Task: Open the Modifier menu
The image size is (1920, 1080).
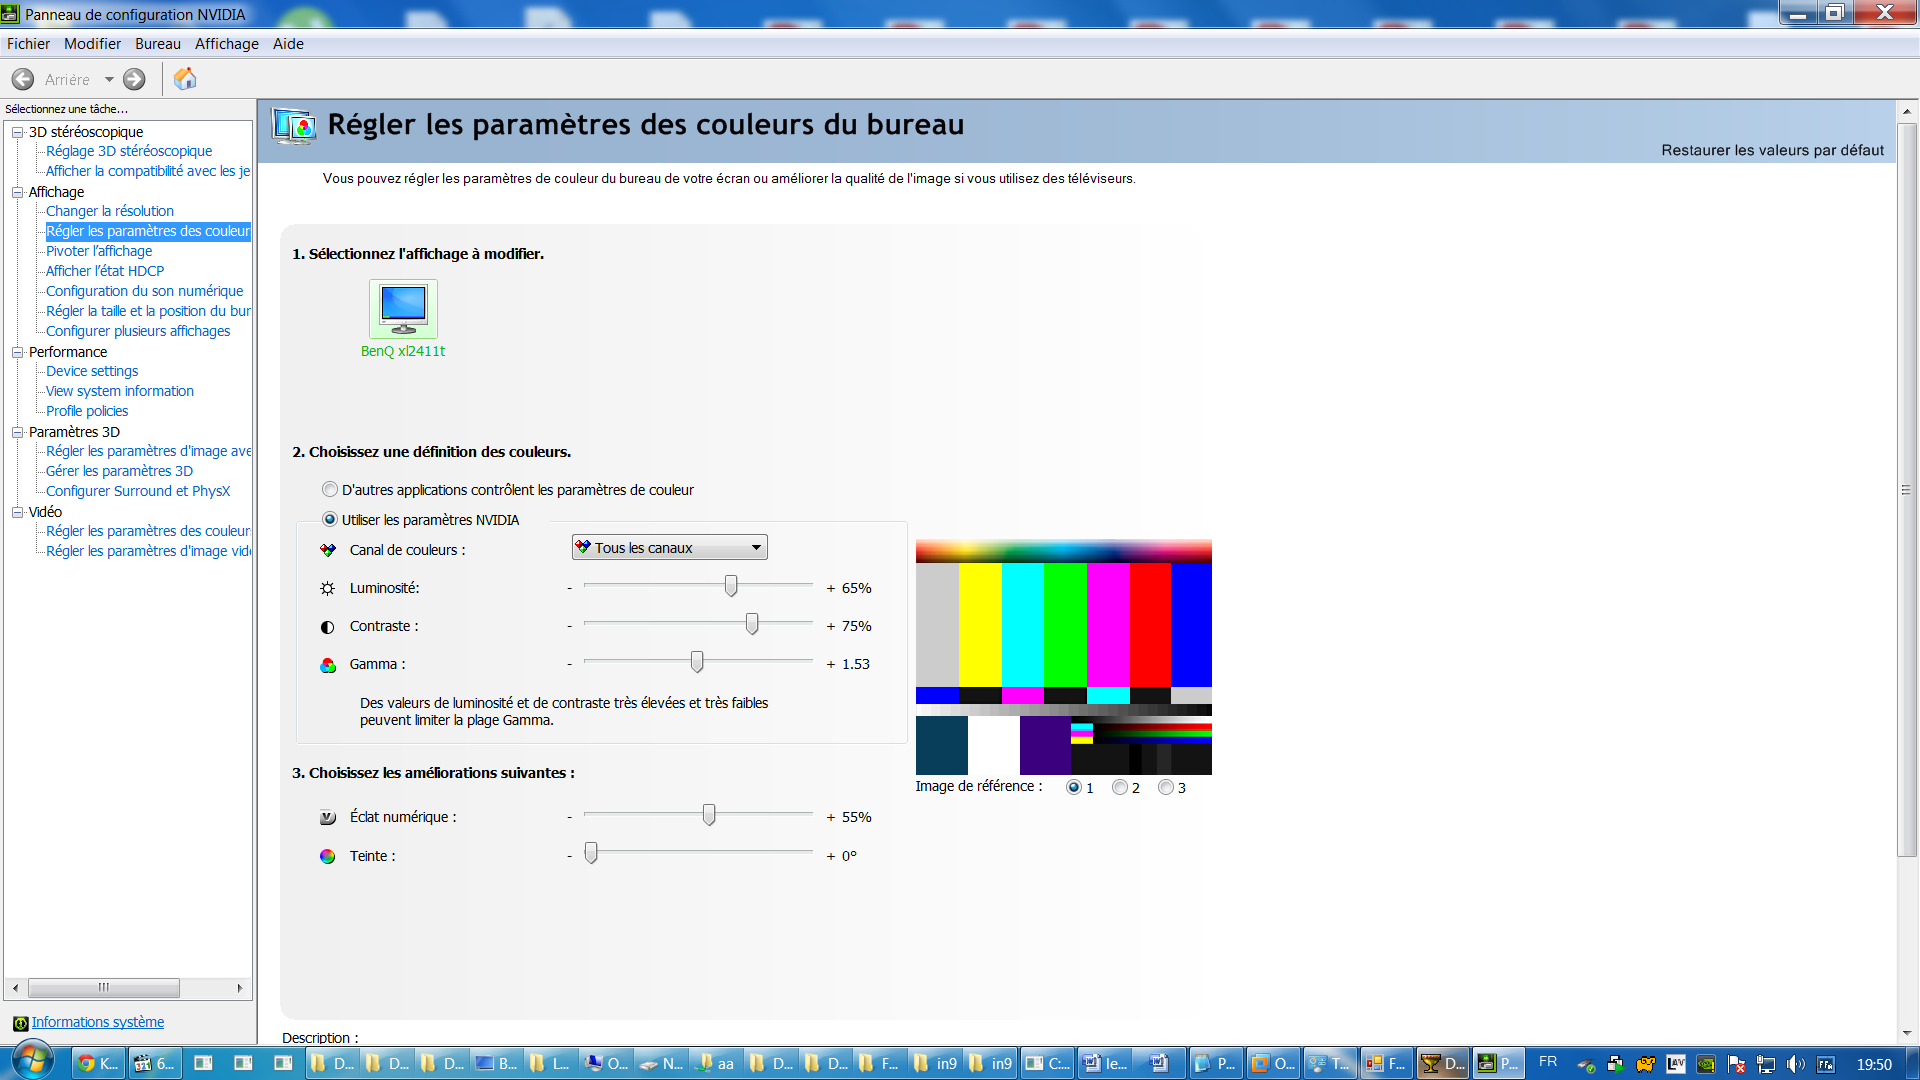Action: tap(92, 44)
